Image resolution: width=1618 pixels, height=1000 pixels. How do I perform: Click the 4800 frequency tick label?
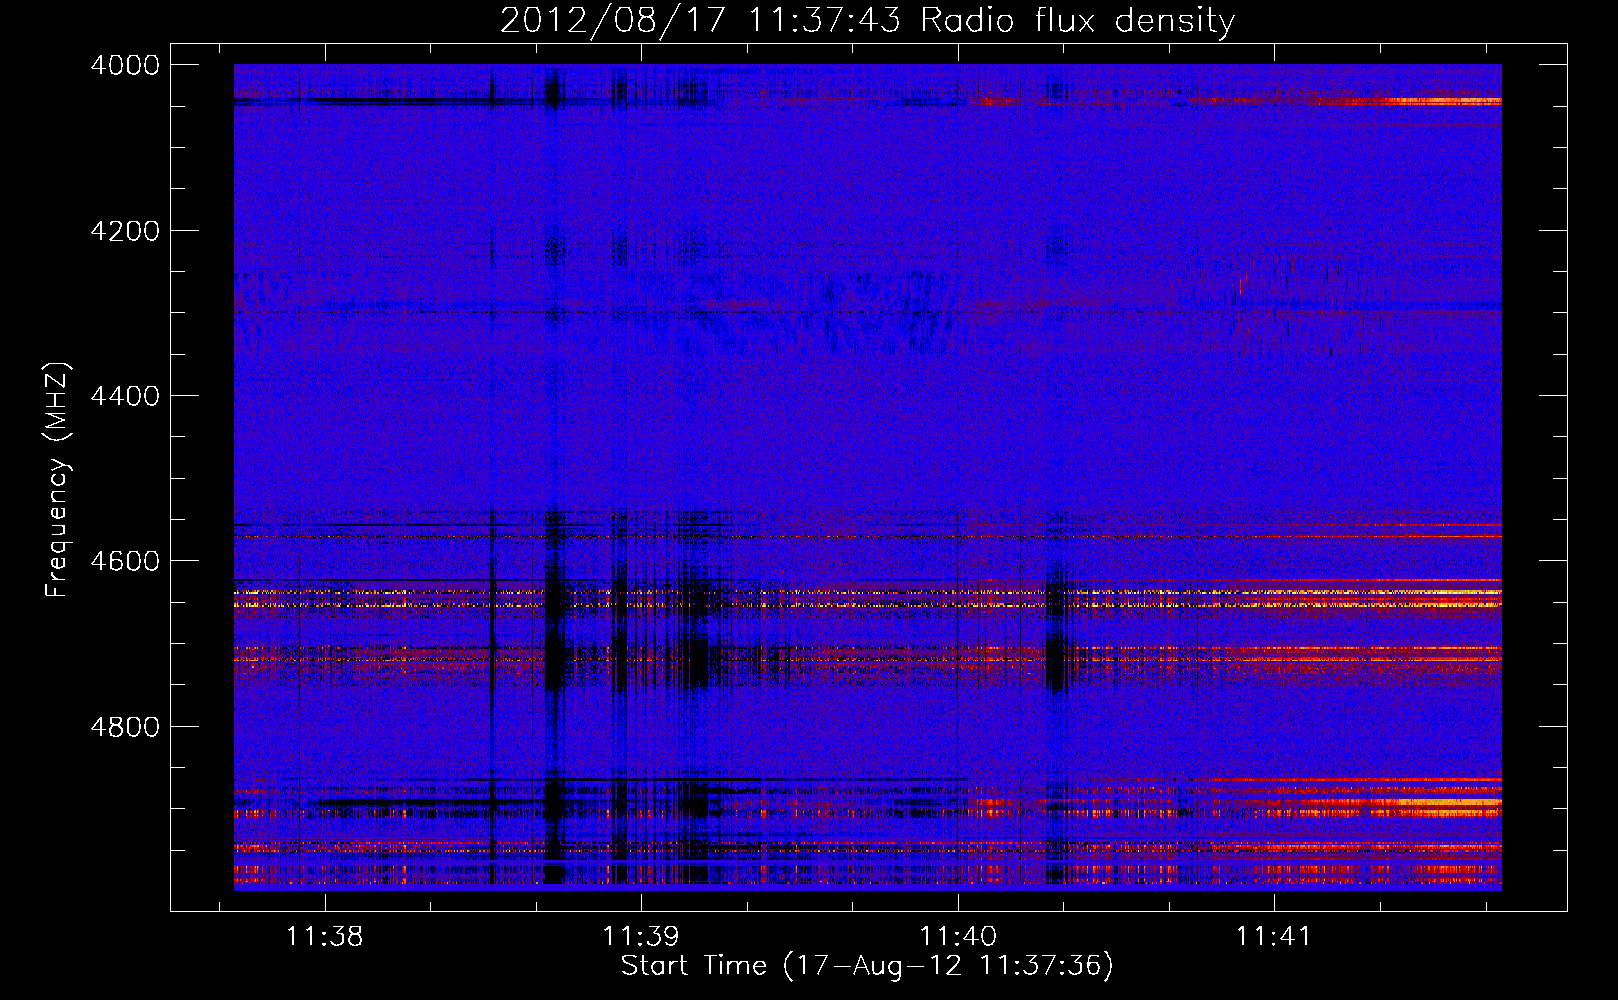[125, 726]
